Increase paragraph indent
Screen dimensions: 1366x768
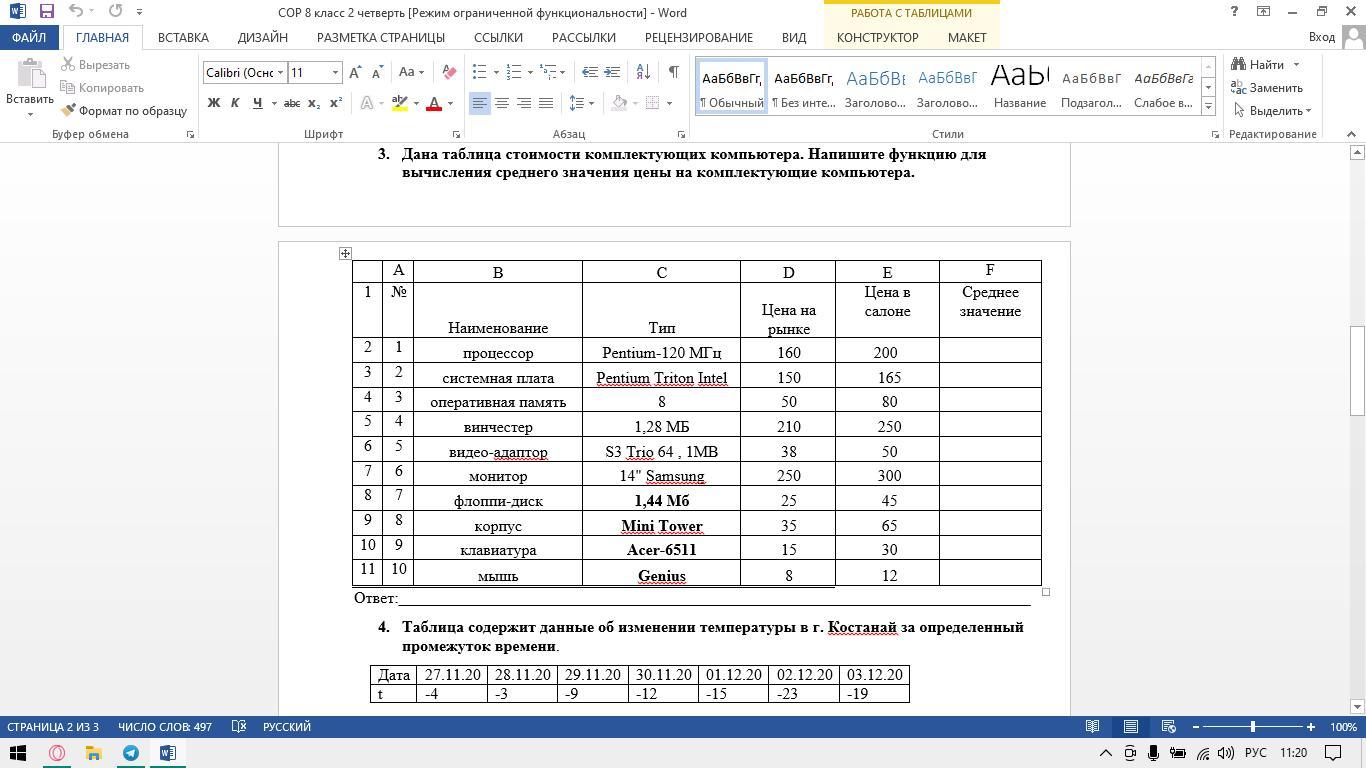612,72
